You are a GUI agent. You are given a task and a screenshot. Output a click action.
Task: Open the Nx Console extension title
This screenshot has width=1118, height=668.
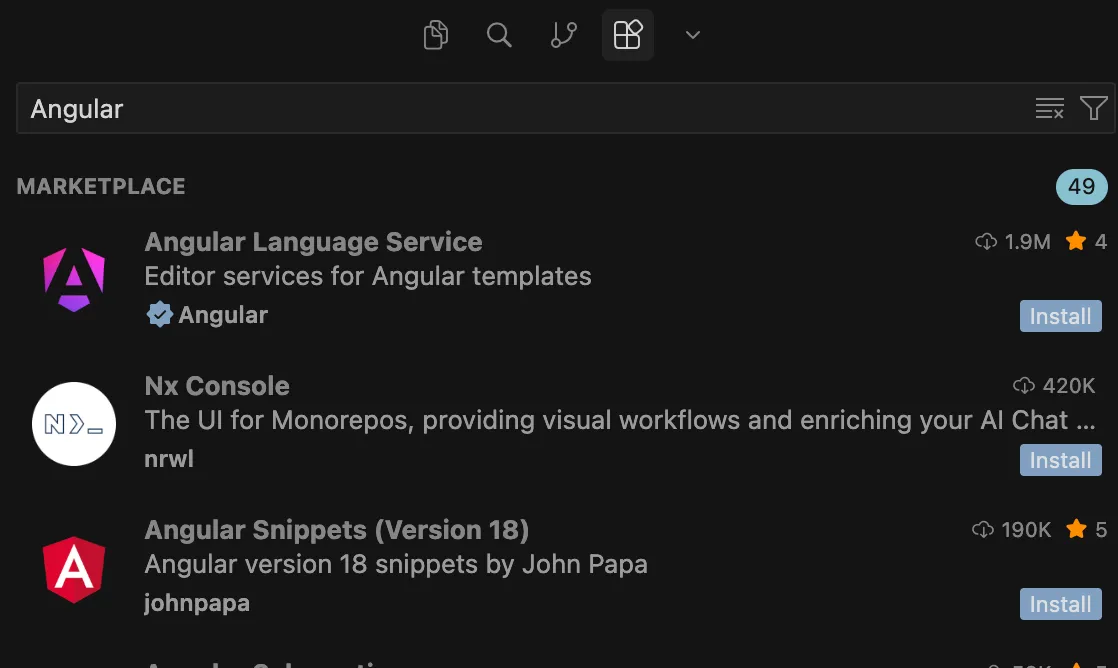point(217,386)
